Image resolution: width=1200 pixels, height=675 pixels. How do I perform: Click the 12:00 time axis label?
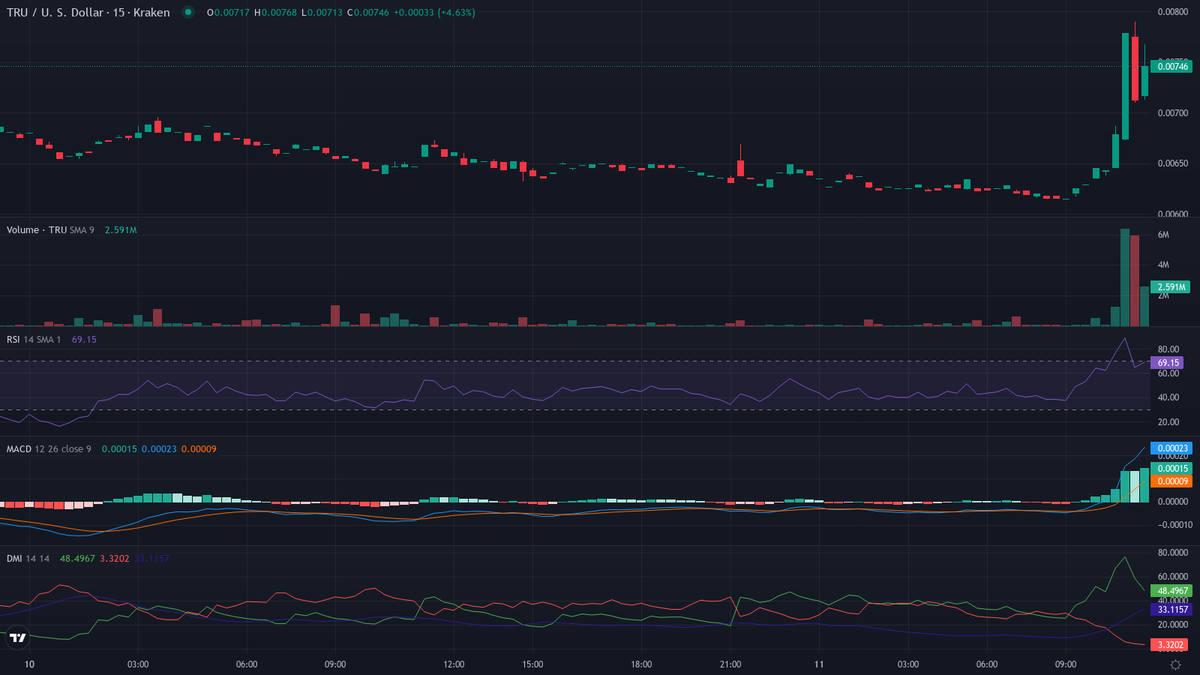point(453,664)
